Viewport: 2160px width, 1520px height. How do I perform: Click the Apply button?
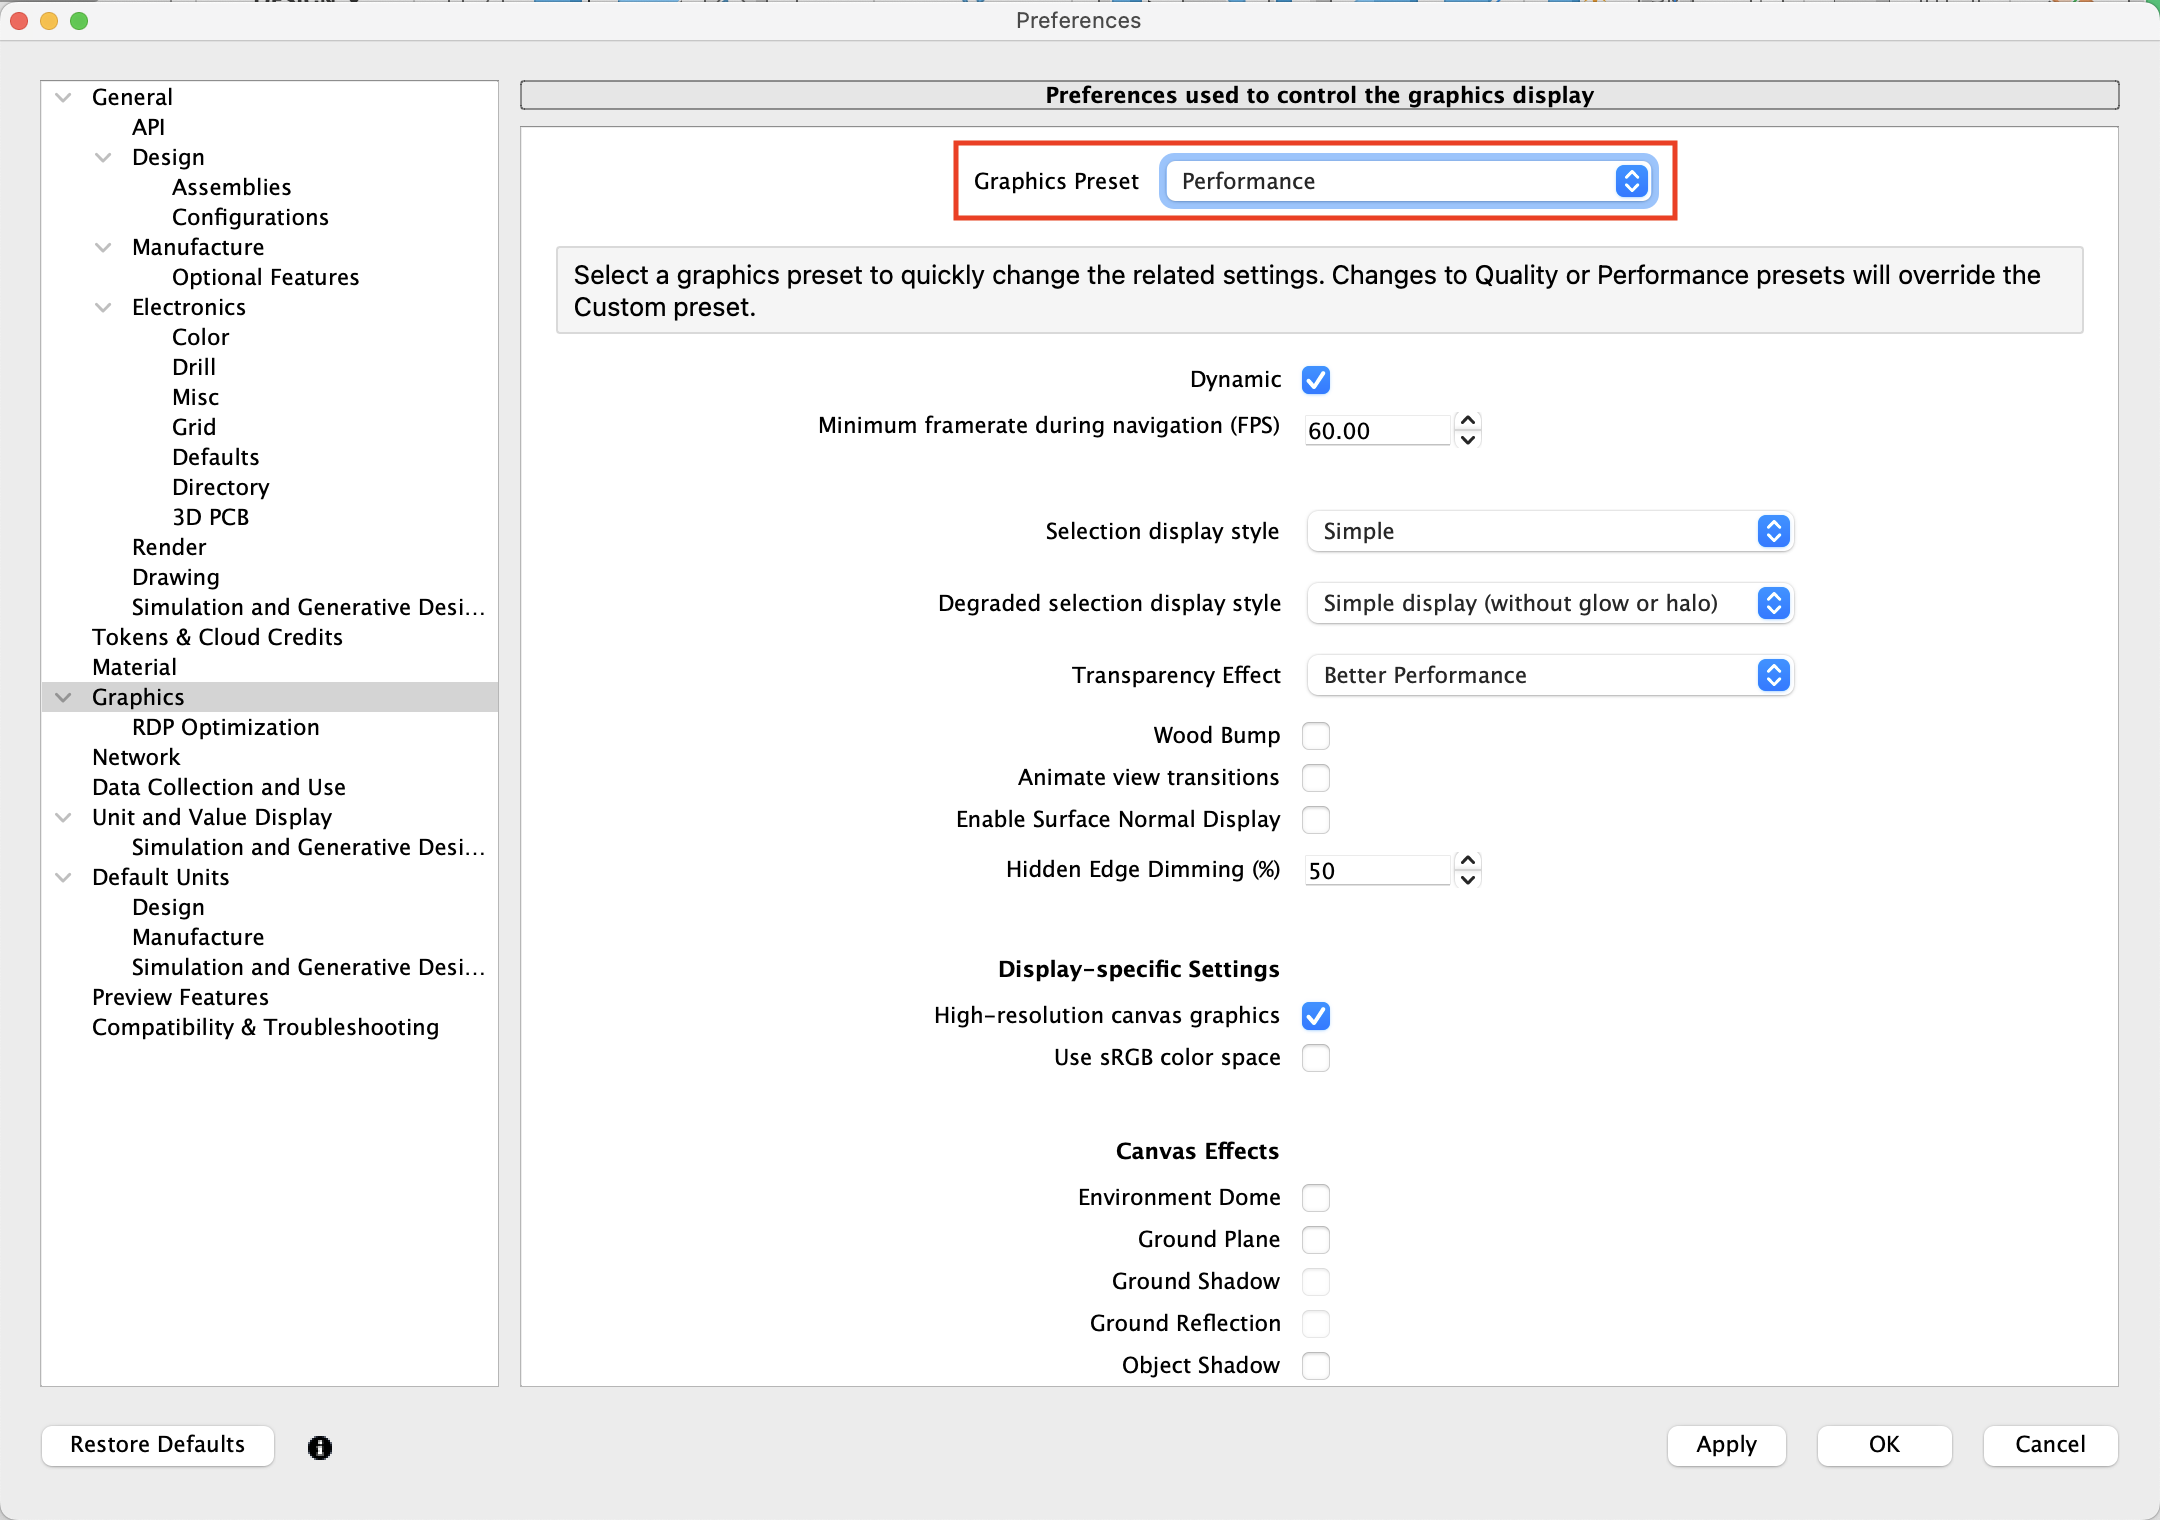pyautogui.click(x=1726, y=1445)
